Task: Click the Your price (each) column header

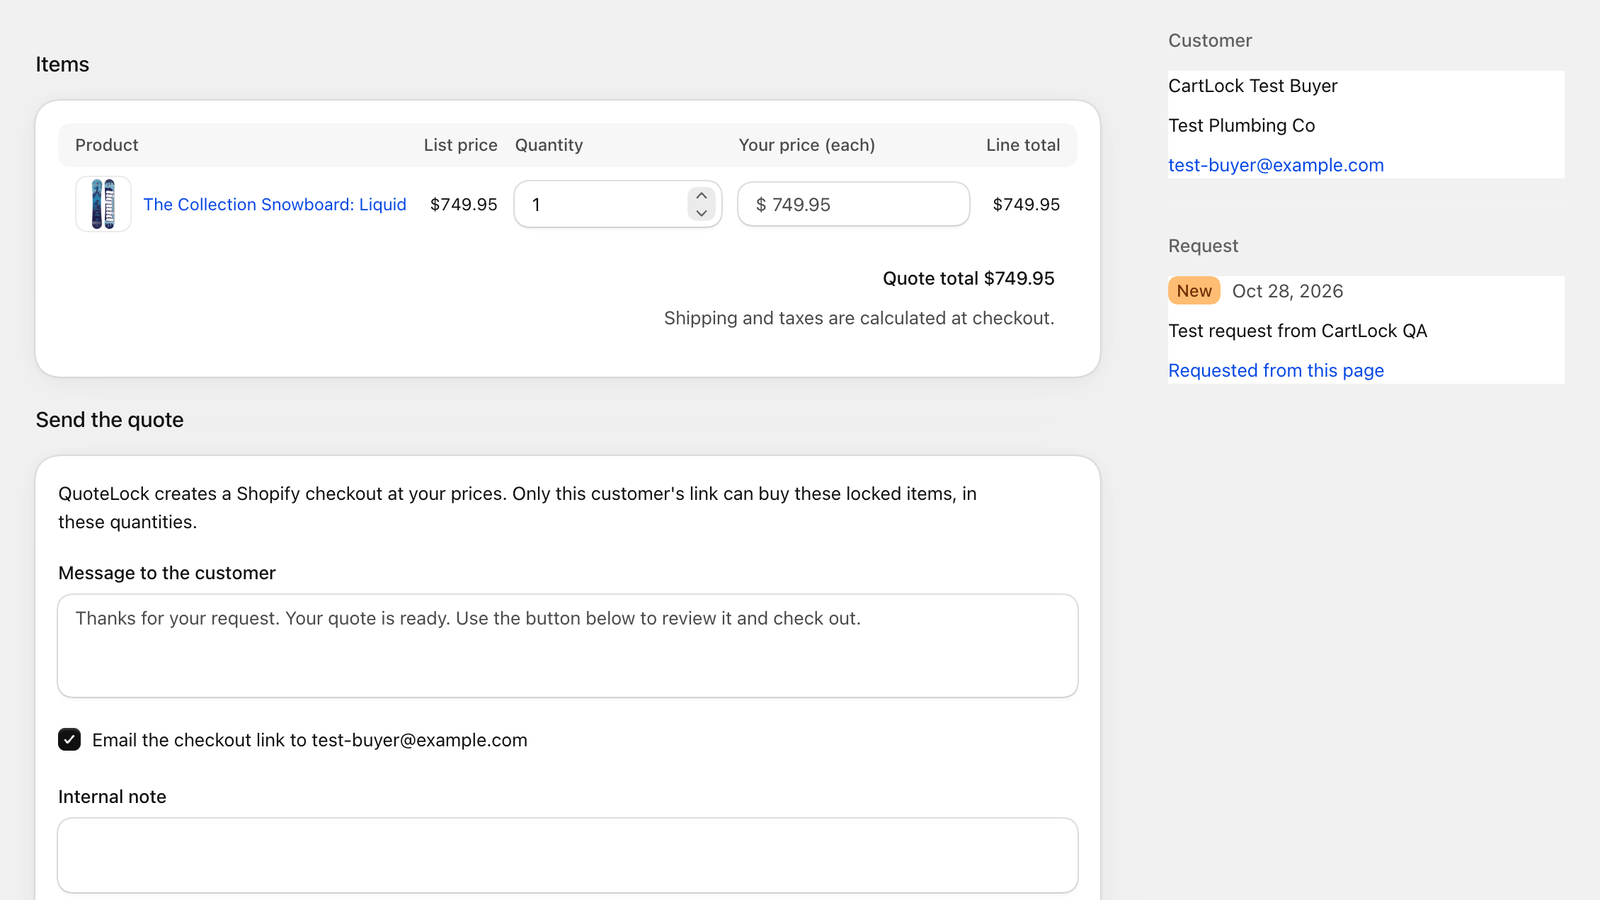Action: coord(807,145)
